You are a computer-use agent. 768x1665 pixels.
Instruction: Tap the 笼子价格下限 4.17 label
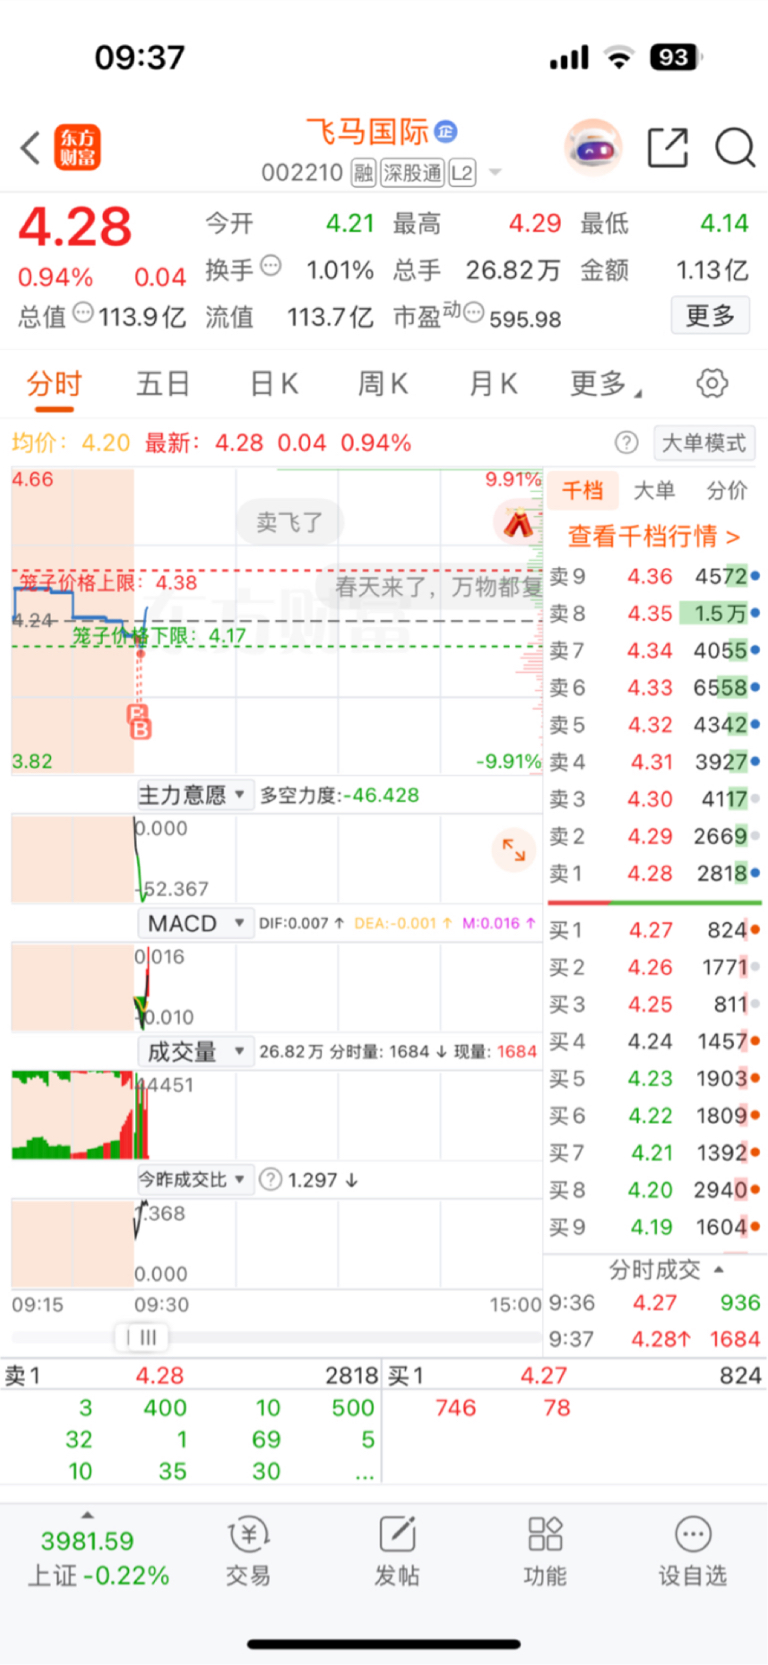coord(159,636)
